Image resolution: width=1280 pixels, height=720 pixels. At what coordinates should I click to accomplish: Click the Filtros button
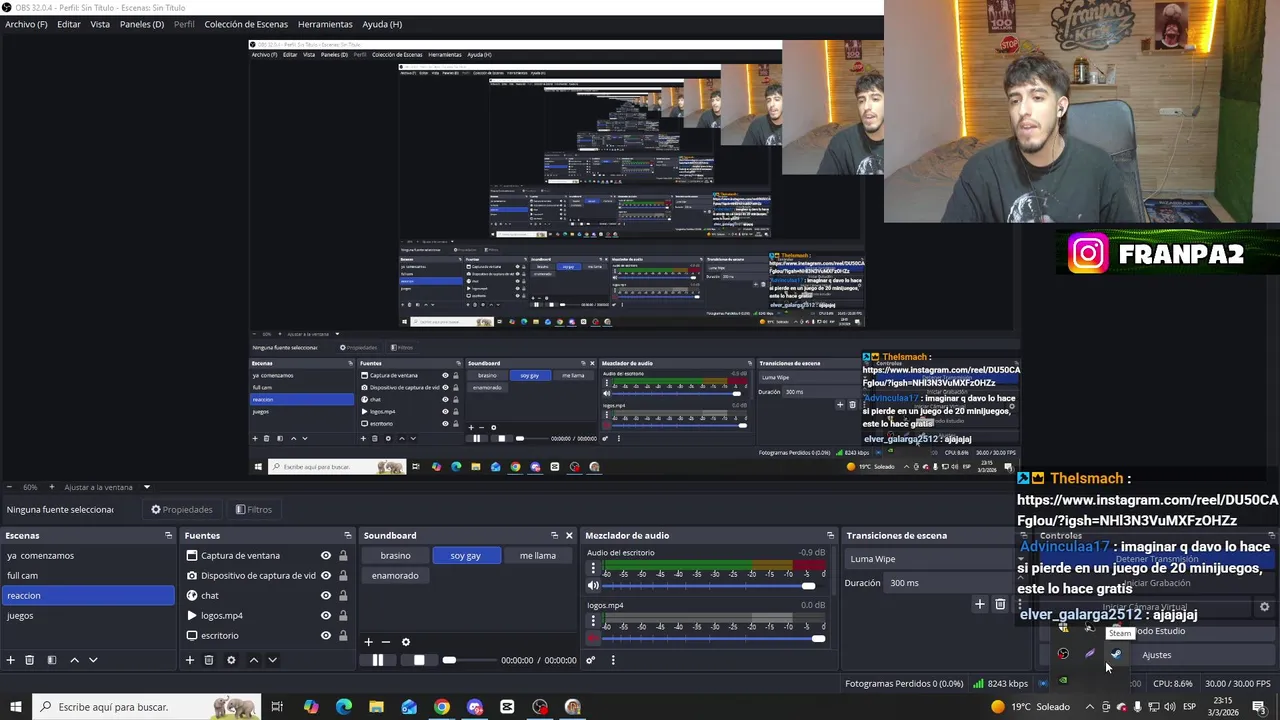point(254,510)
